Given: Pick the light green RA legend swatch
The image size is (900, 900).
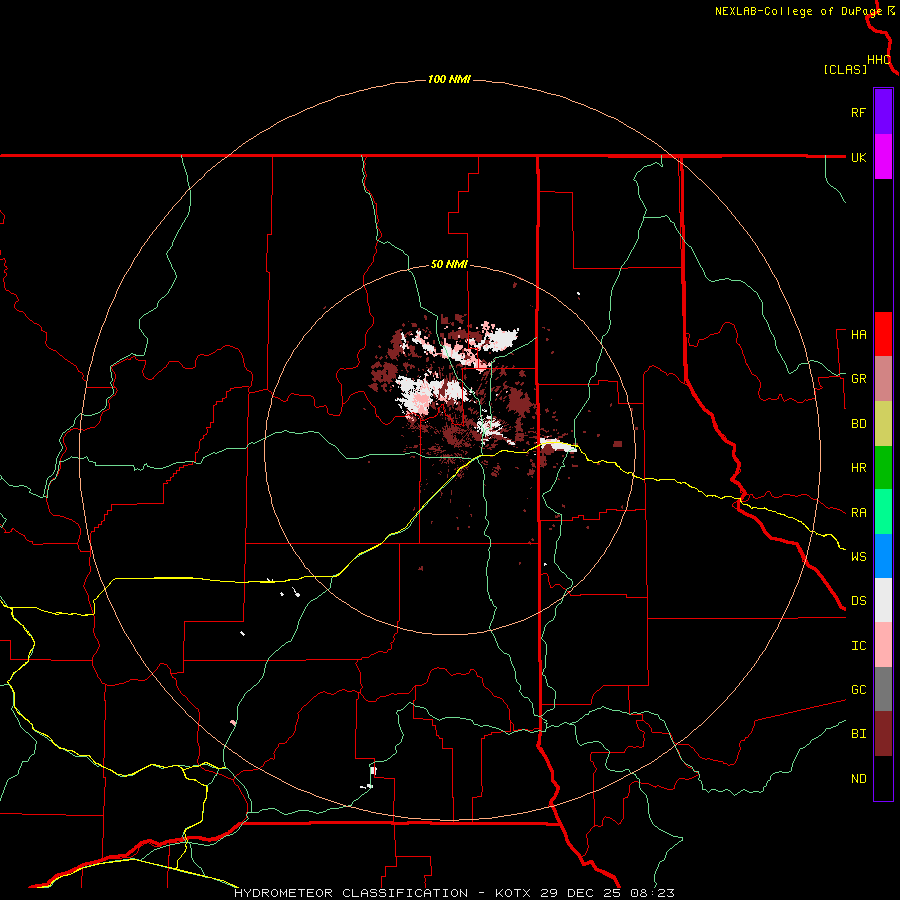Looking at the screenshot, I should 883,512.
